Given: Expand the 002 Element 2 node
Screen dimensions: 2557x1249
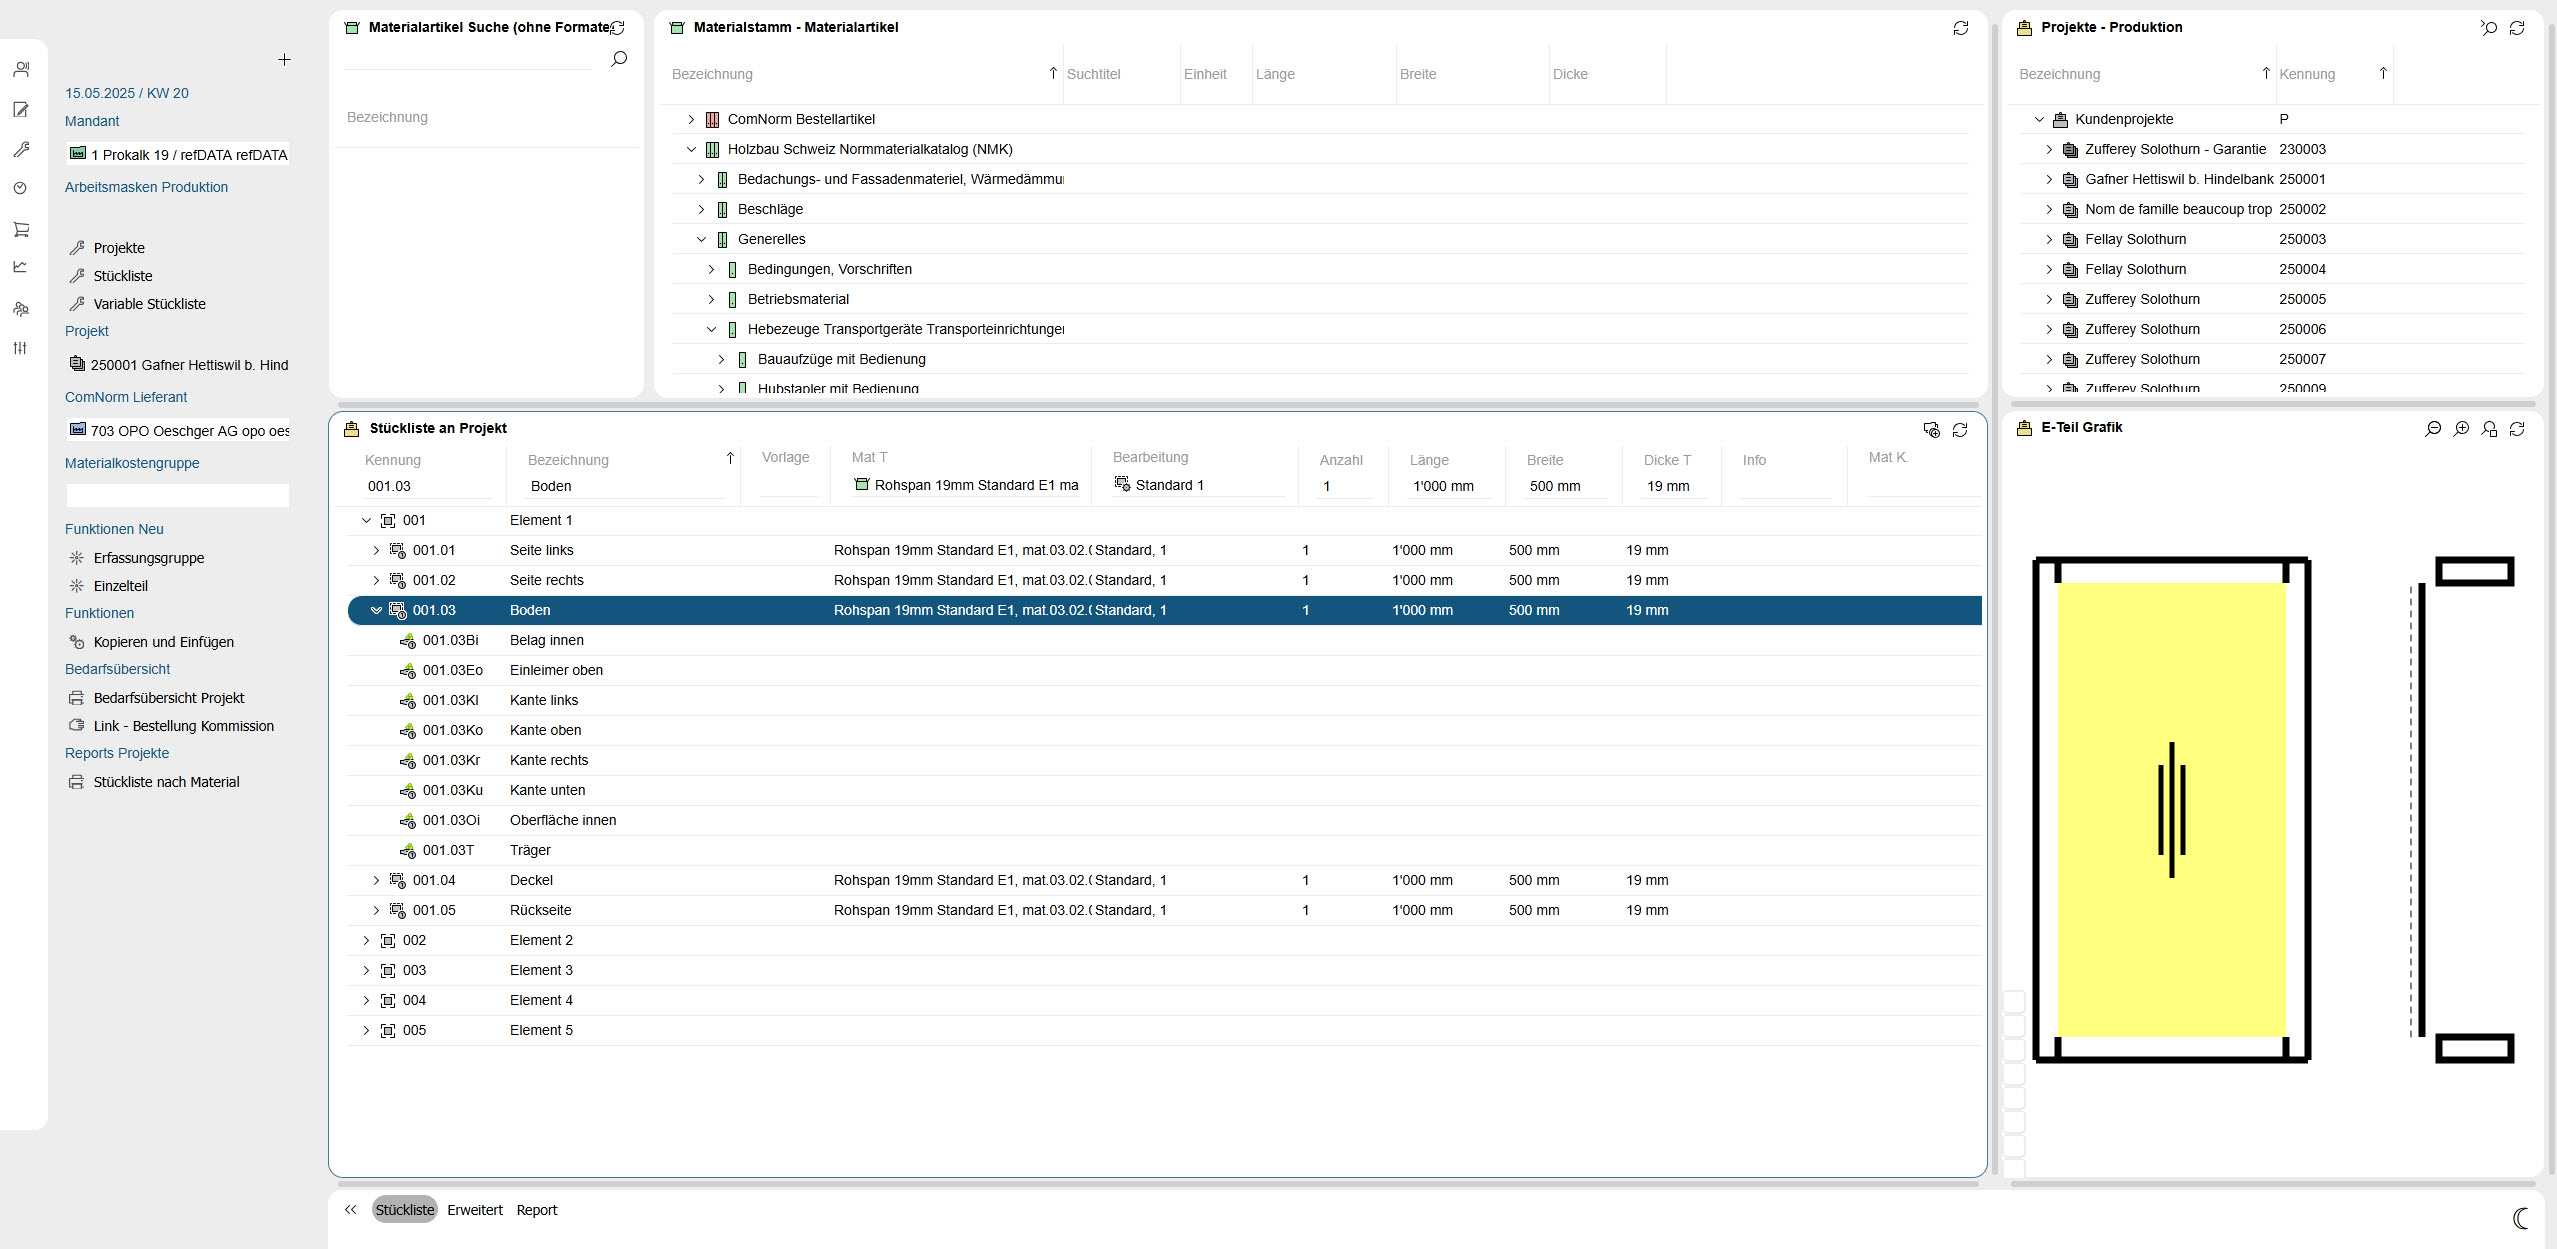Looking at the screenshot, I should point(366,940).
